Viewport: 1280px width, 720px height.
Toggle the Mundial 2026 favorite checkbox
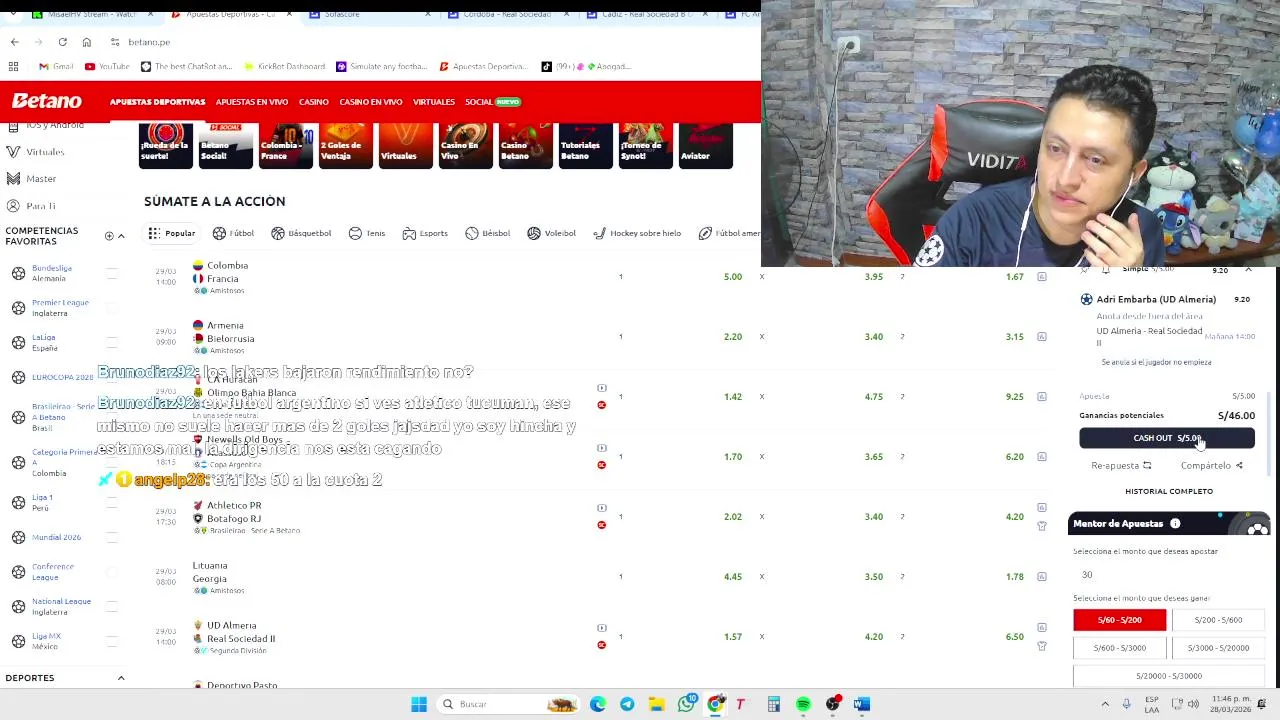point(112,537)
